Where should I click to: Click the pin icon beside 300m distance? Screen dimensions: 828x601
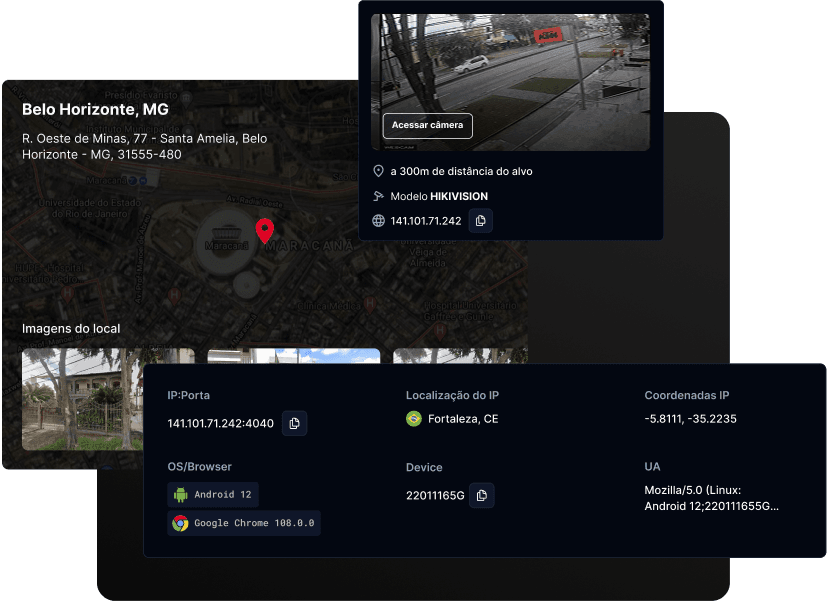pos(378,171)
